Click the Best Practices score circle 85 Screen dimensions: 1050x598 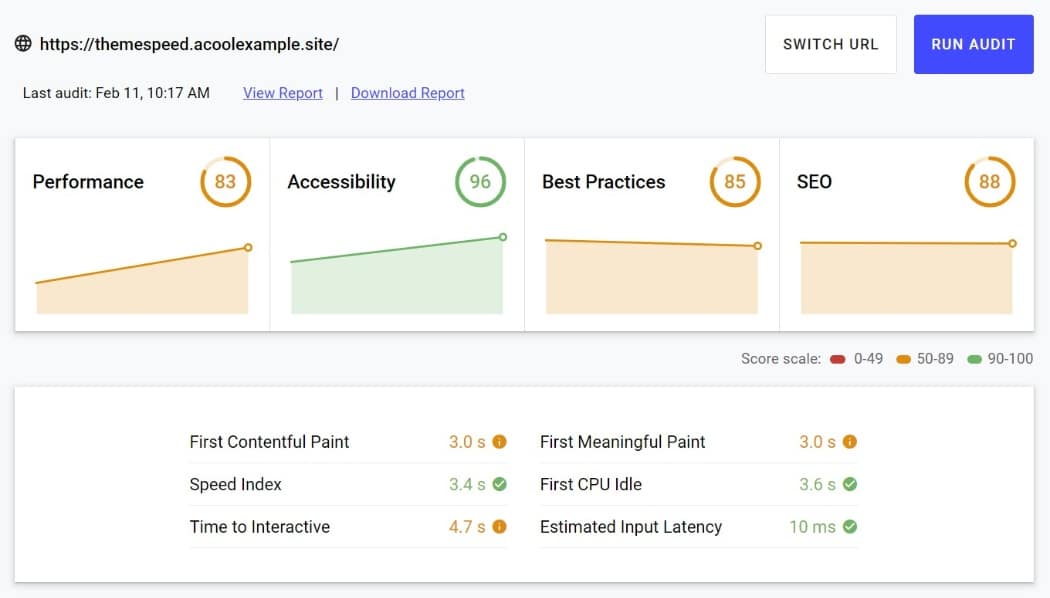tap(734, 182)
